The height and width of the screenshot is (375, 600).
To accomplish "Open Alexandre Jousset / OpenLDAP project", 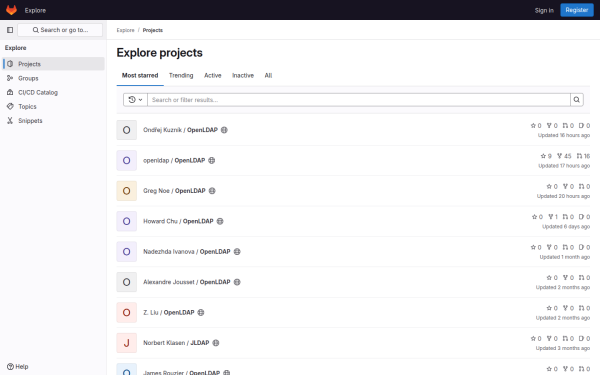I will (x=187, y=282).
